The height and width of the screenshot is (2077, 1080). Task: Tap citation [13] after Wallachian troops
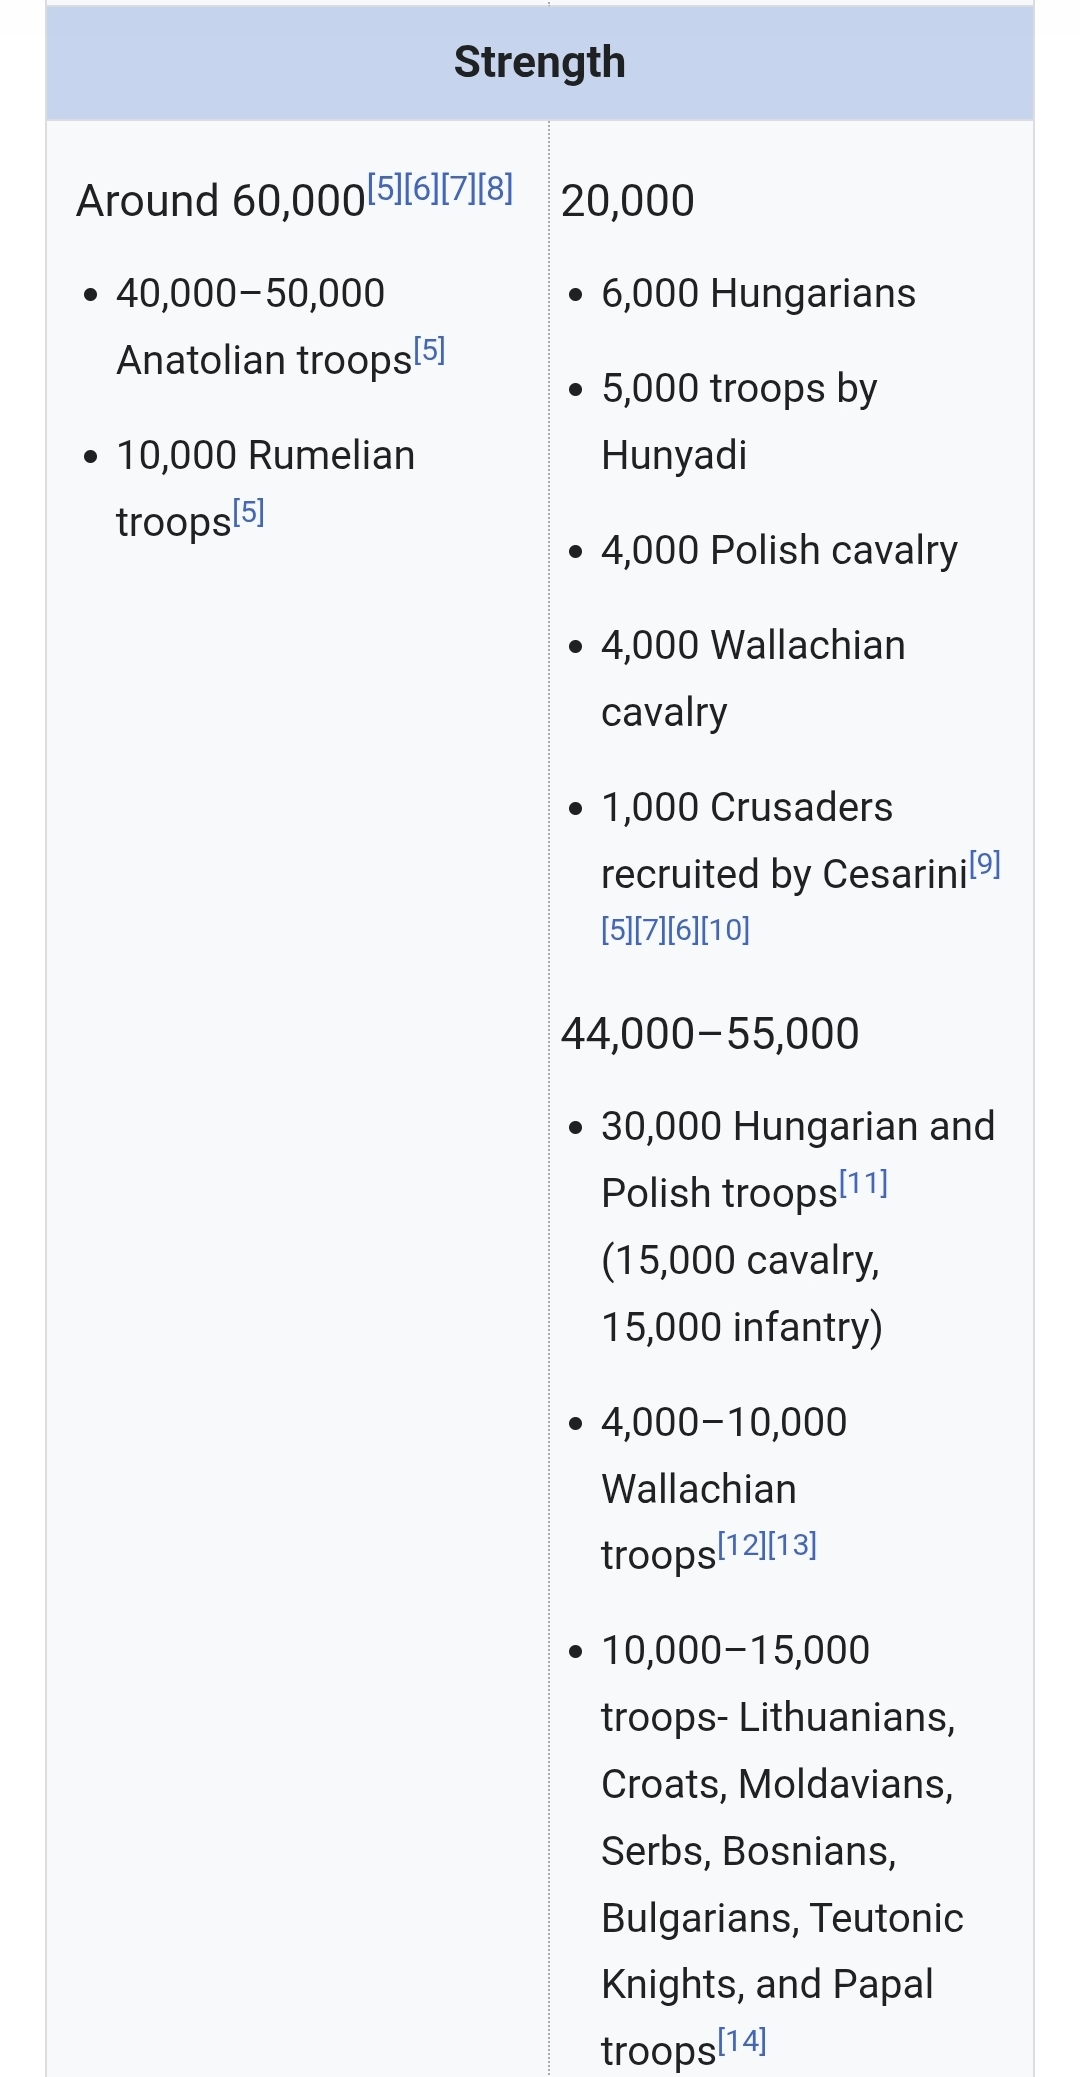click(792, 1545)
